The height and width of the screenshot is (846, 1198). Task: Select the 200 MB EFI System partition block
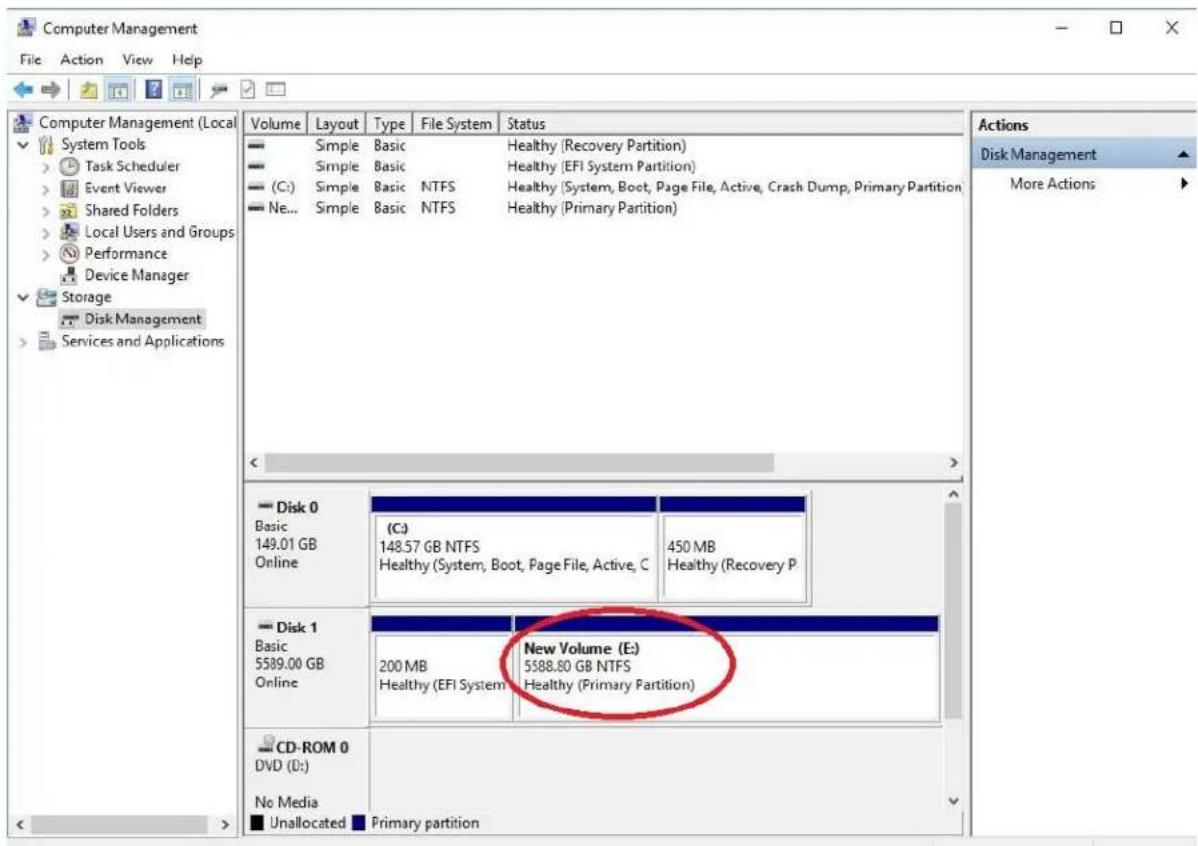[442, 669]
